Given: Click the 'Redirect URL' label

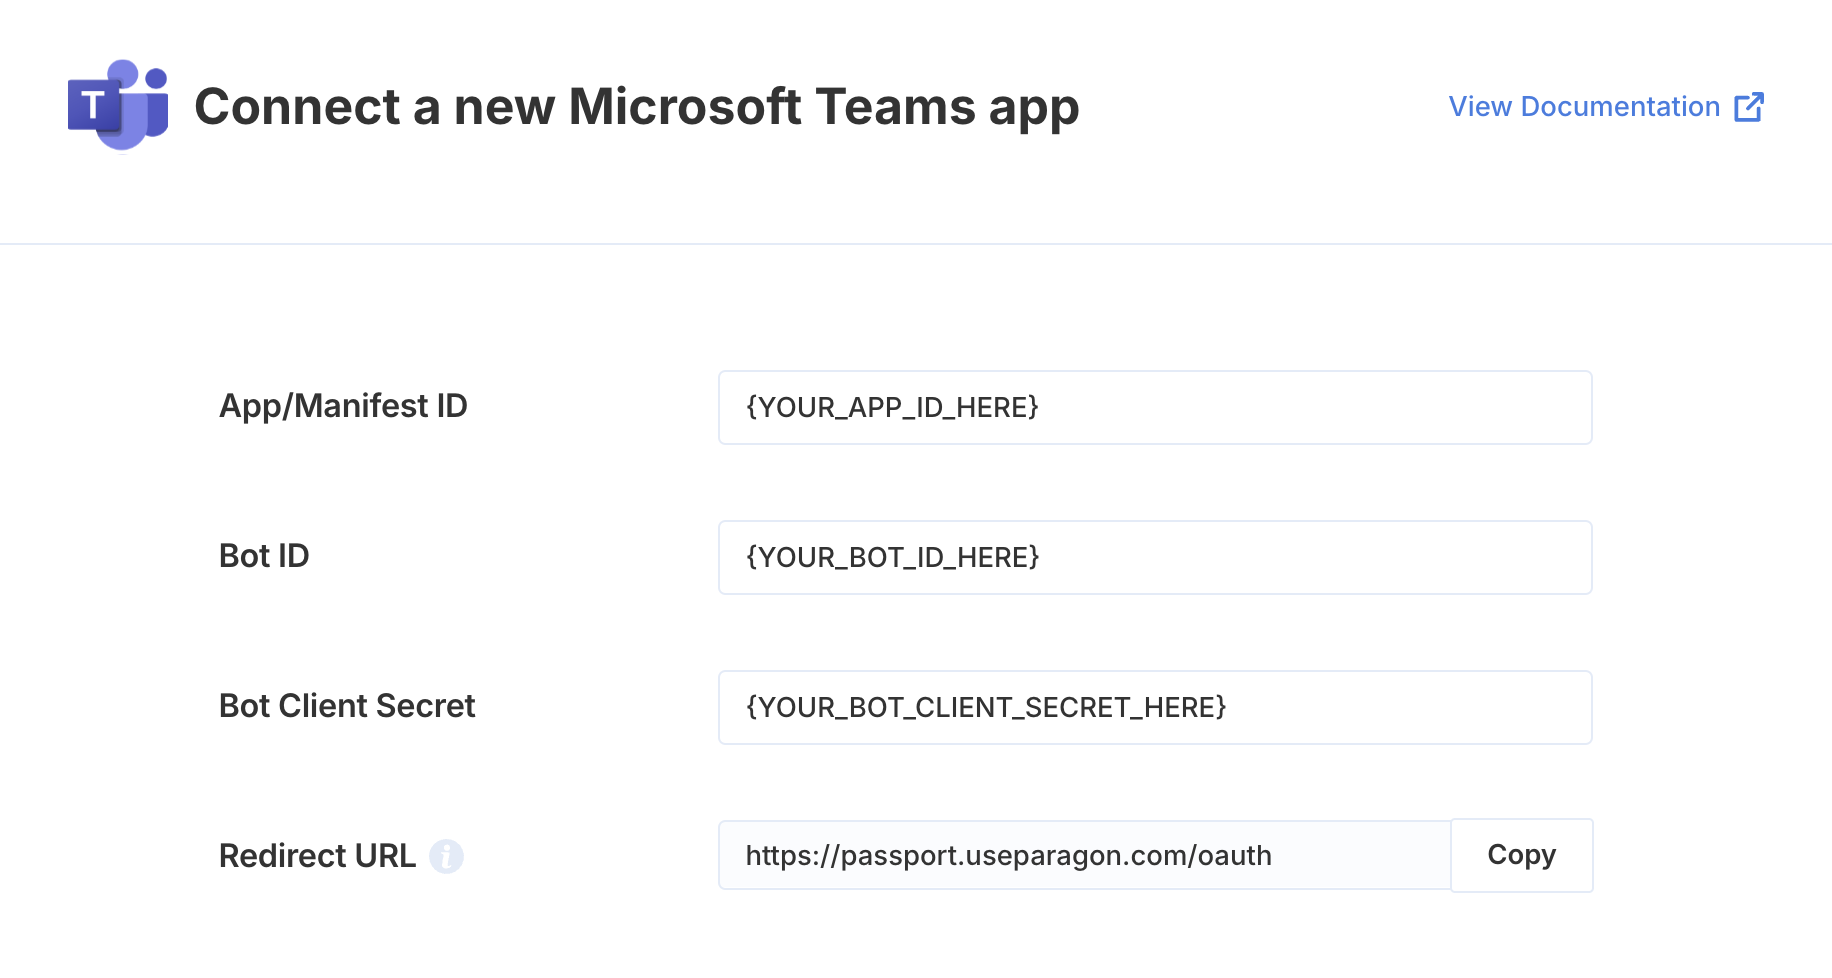Looking at the screenshot, I should tap(317, 856).
